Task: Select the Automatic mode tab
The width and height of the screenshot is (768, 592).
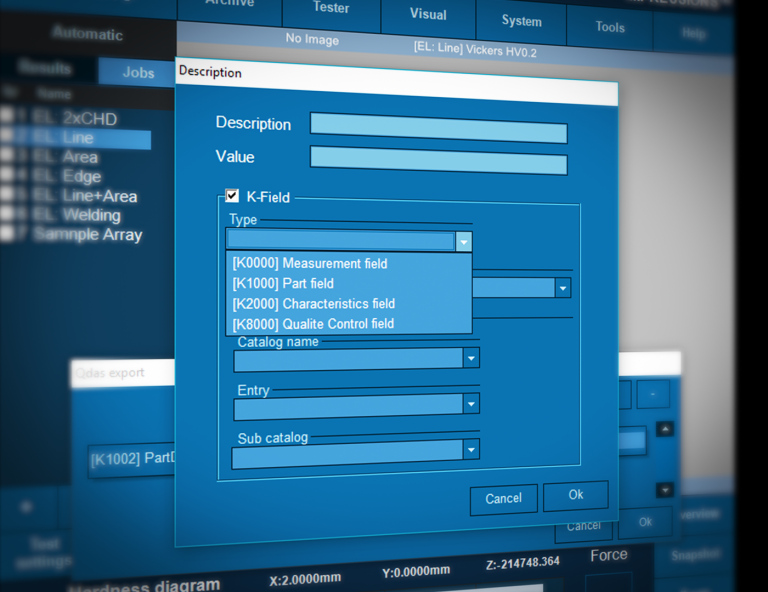Action: pyautogui.click(x=88, y=34)
